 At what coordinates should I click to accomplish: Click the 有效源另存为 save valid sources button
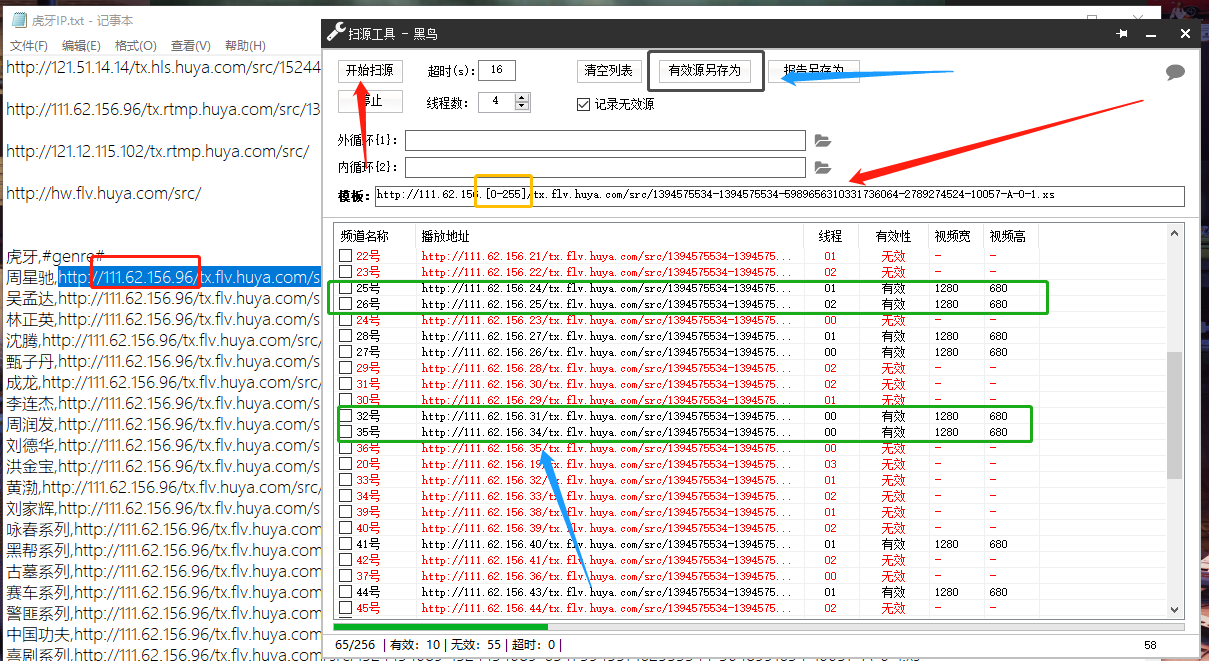[705, 71]
